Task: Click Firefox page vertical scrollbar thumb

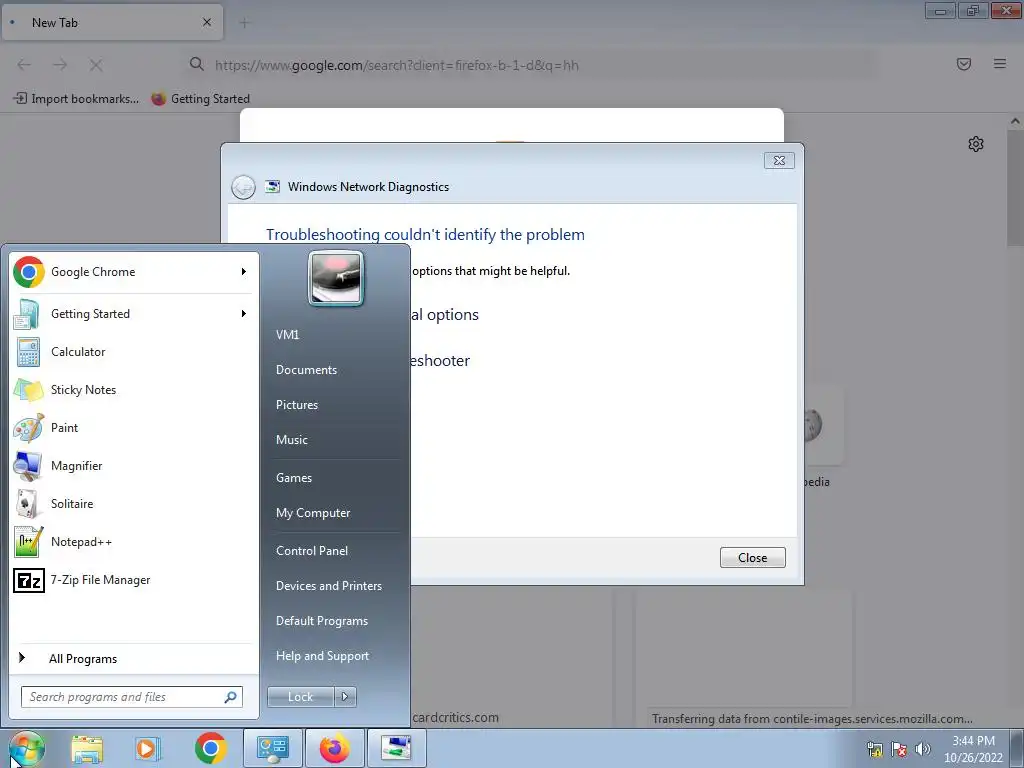Action: point(1016,188)
